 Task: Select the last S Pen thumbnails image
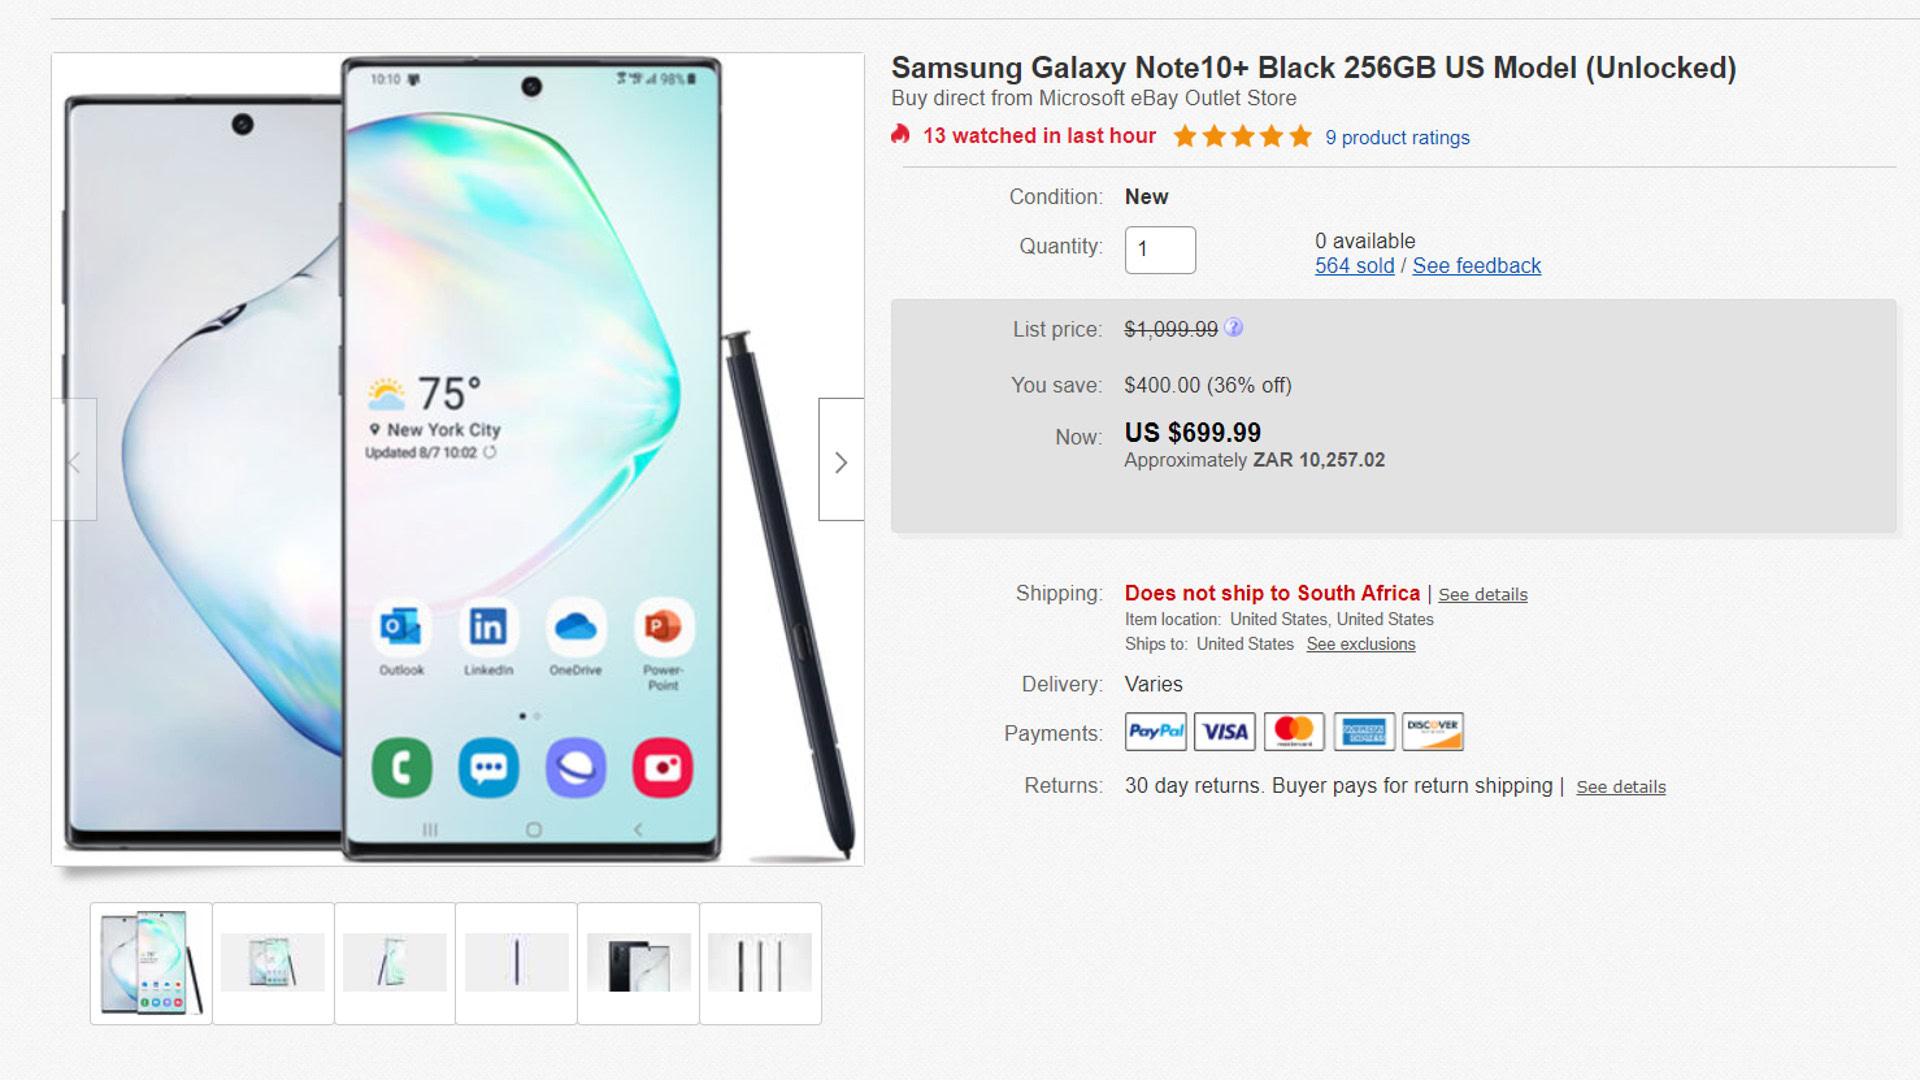(760, 963)
